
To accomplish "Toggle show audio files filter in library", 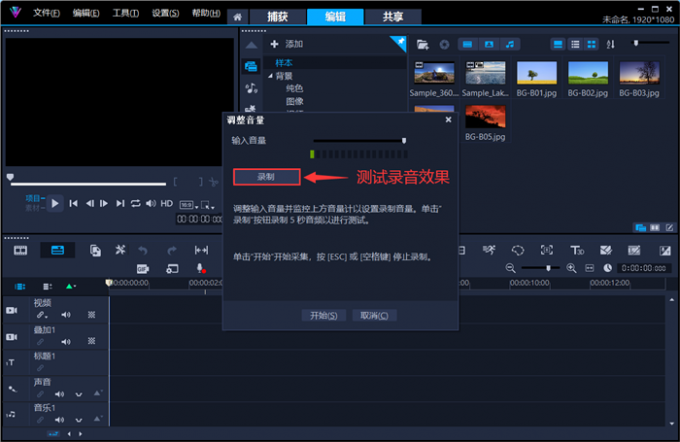I will [x=510, y=44].
